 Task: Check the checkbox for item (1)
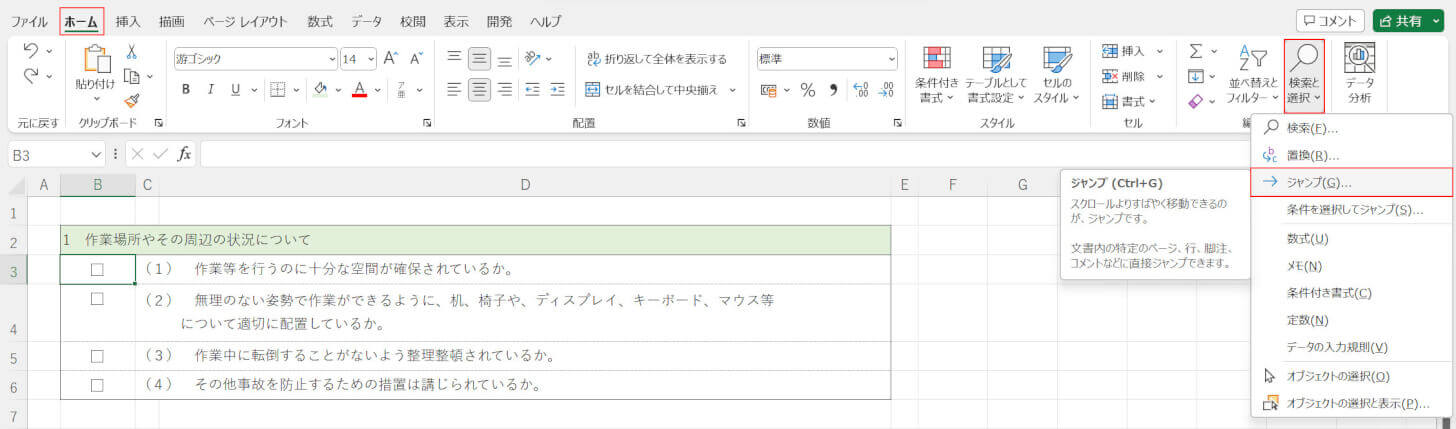97,269
